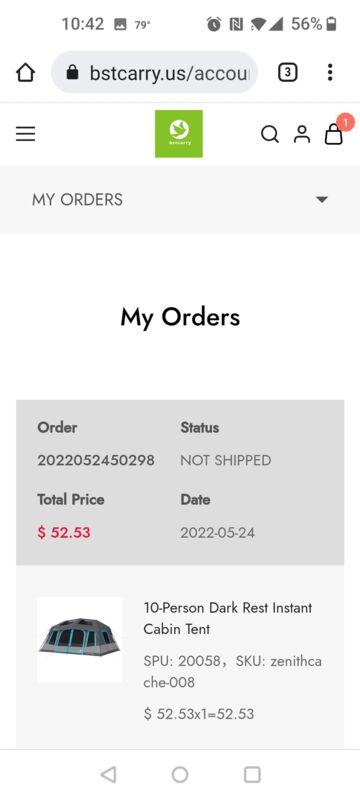Screen dimensions: 360x800
Task: Tap the NOT SHIPPED order status text
Action: tap(226, 460)
